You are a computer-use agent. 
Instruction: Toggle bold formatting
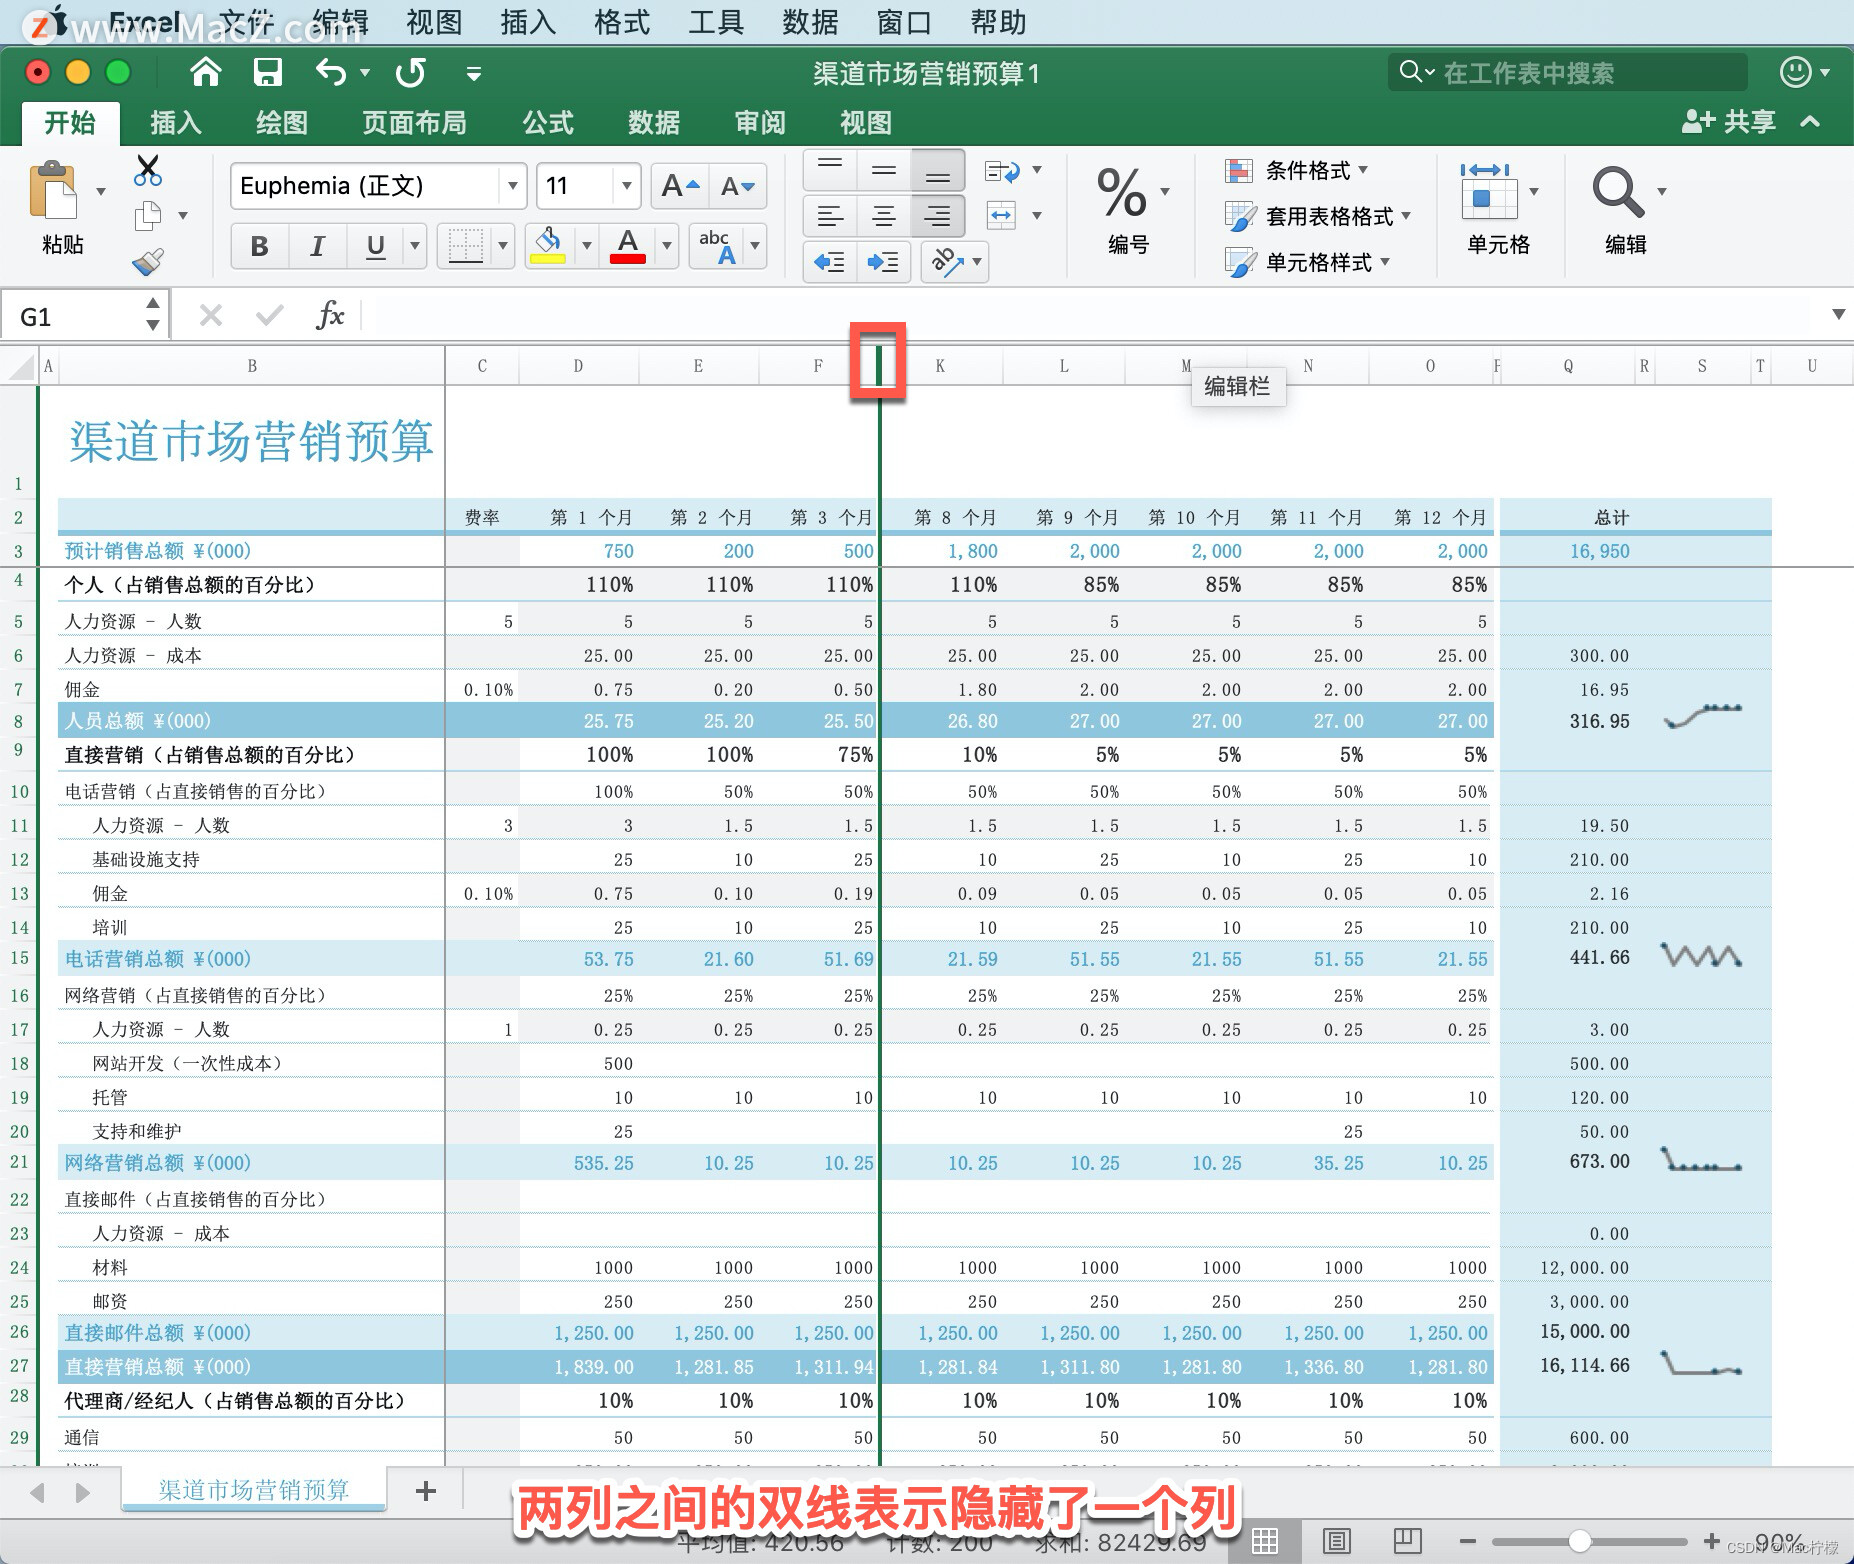(x=259, y=246)
